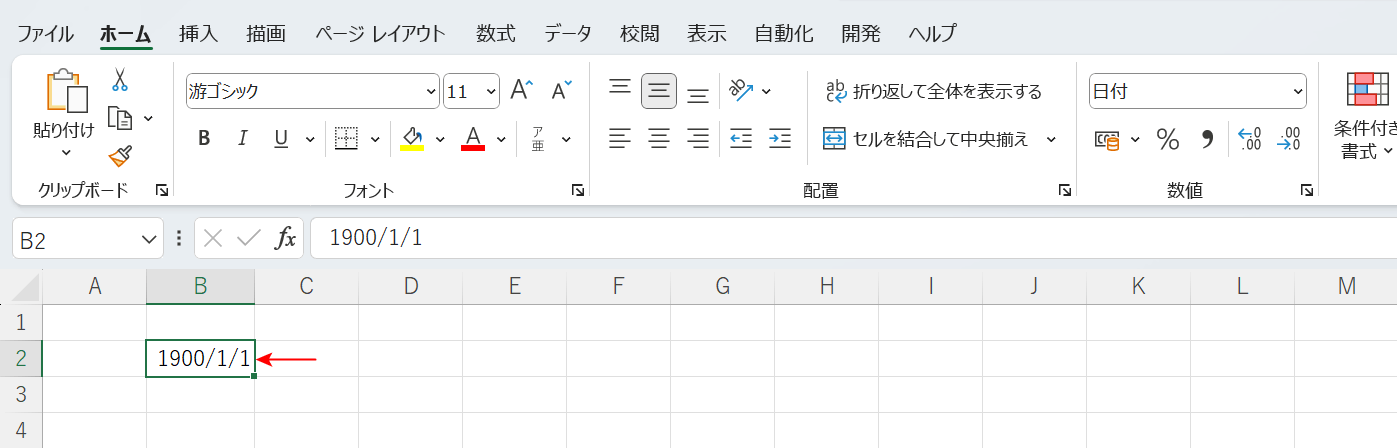The image size is (1397, 448).
Task: Click the comma style icon
Action: (x=1207, y=139)
